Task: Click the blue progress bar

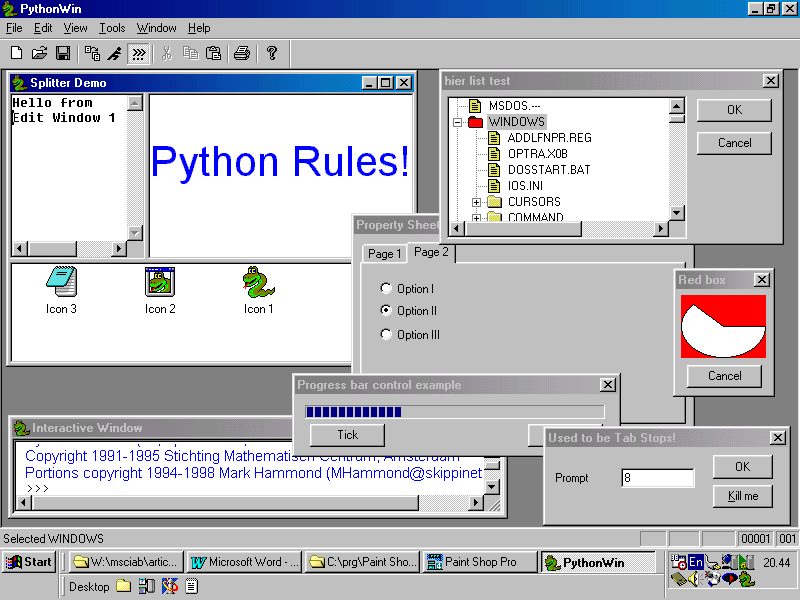Action: [455, 412]
